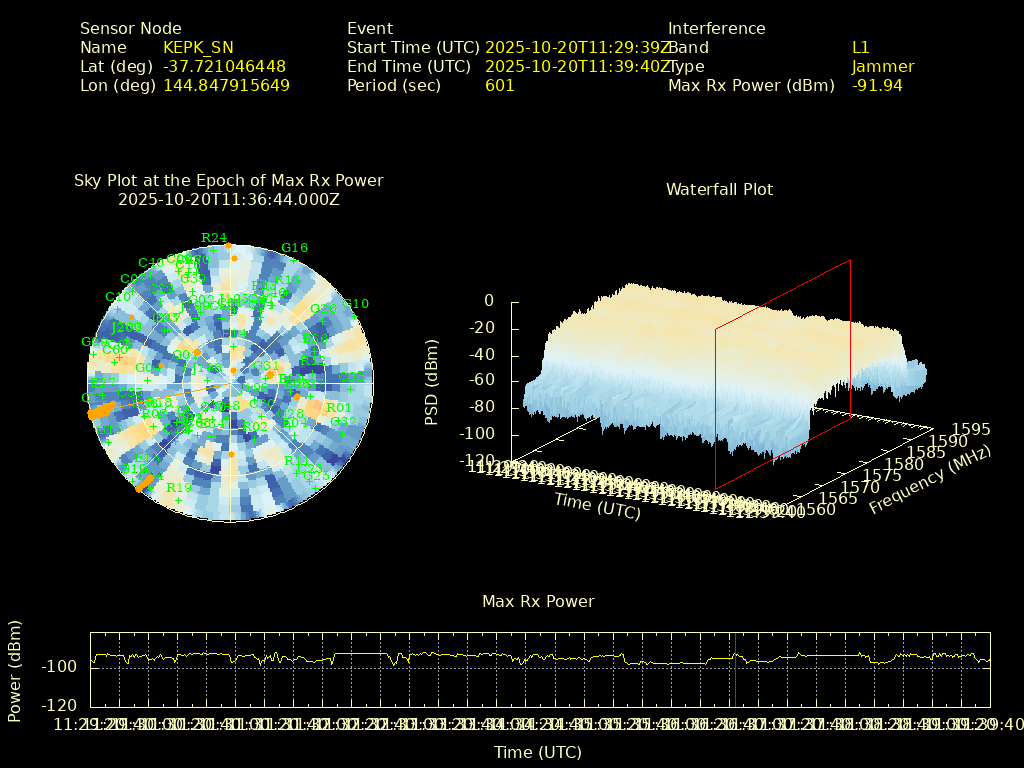Click the Waterfall Plot title

719,190
